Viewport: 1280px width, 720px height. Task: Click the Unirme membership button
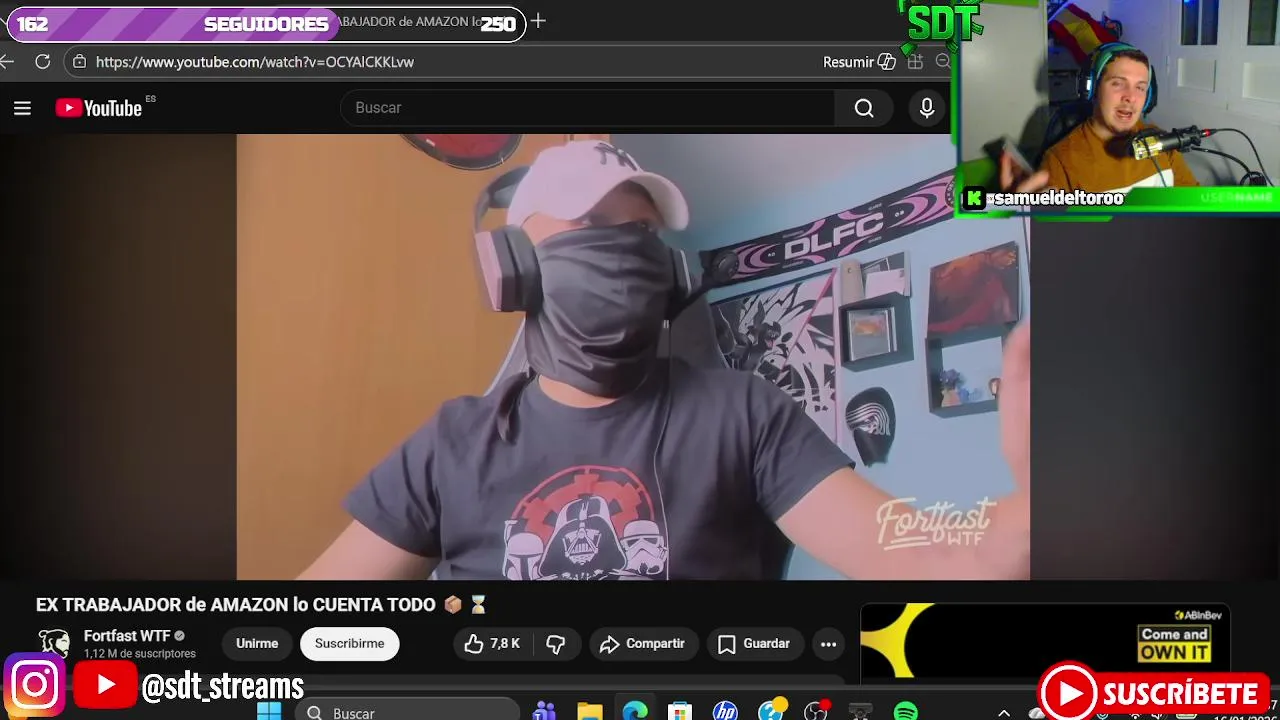click(x=257, y=644)
